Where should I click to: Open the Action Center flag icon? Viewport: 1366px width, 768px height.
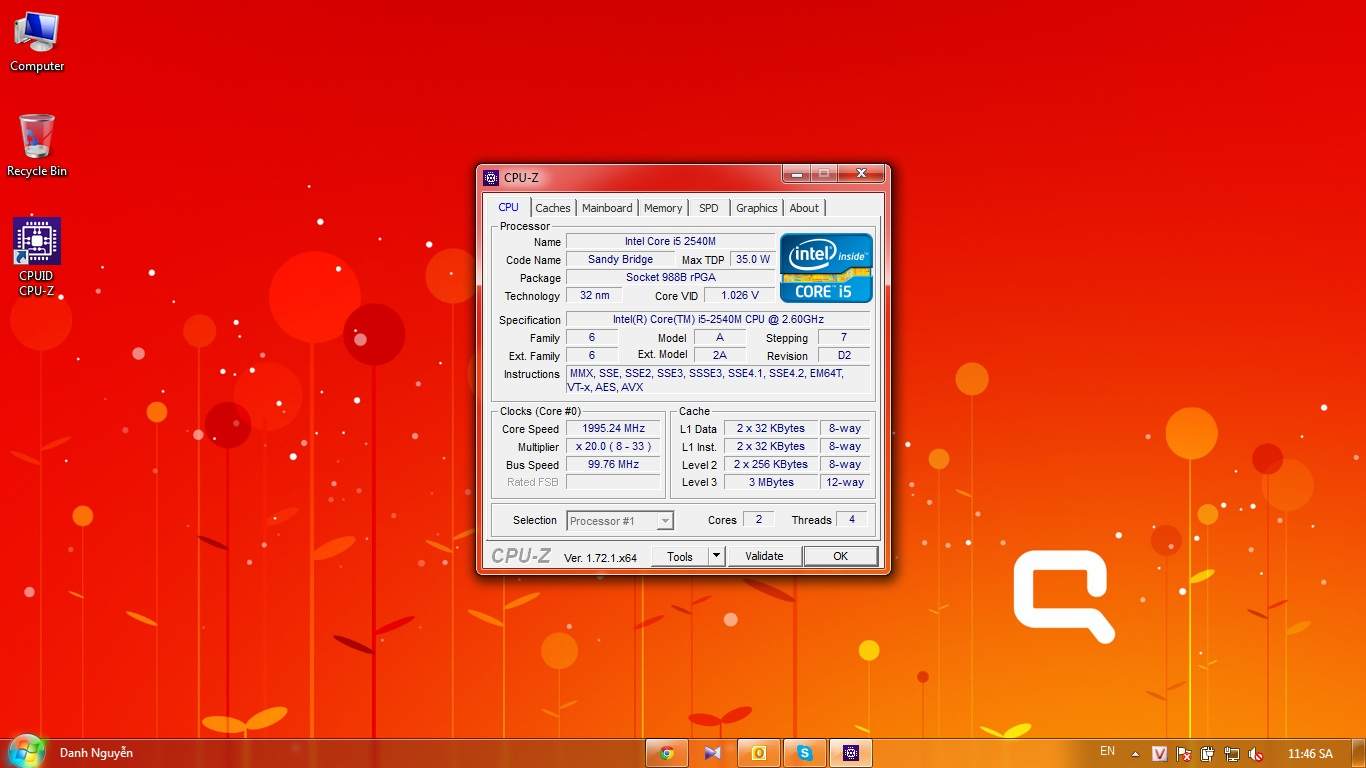point(1184,754)
